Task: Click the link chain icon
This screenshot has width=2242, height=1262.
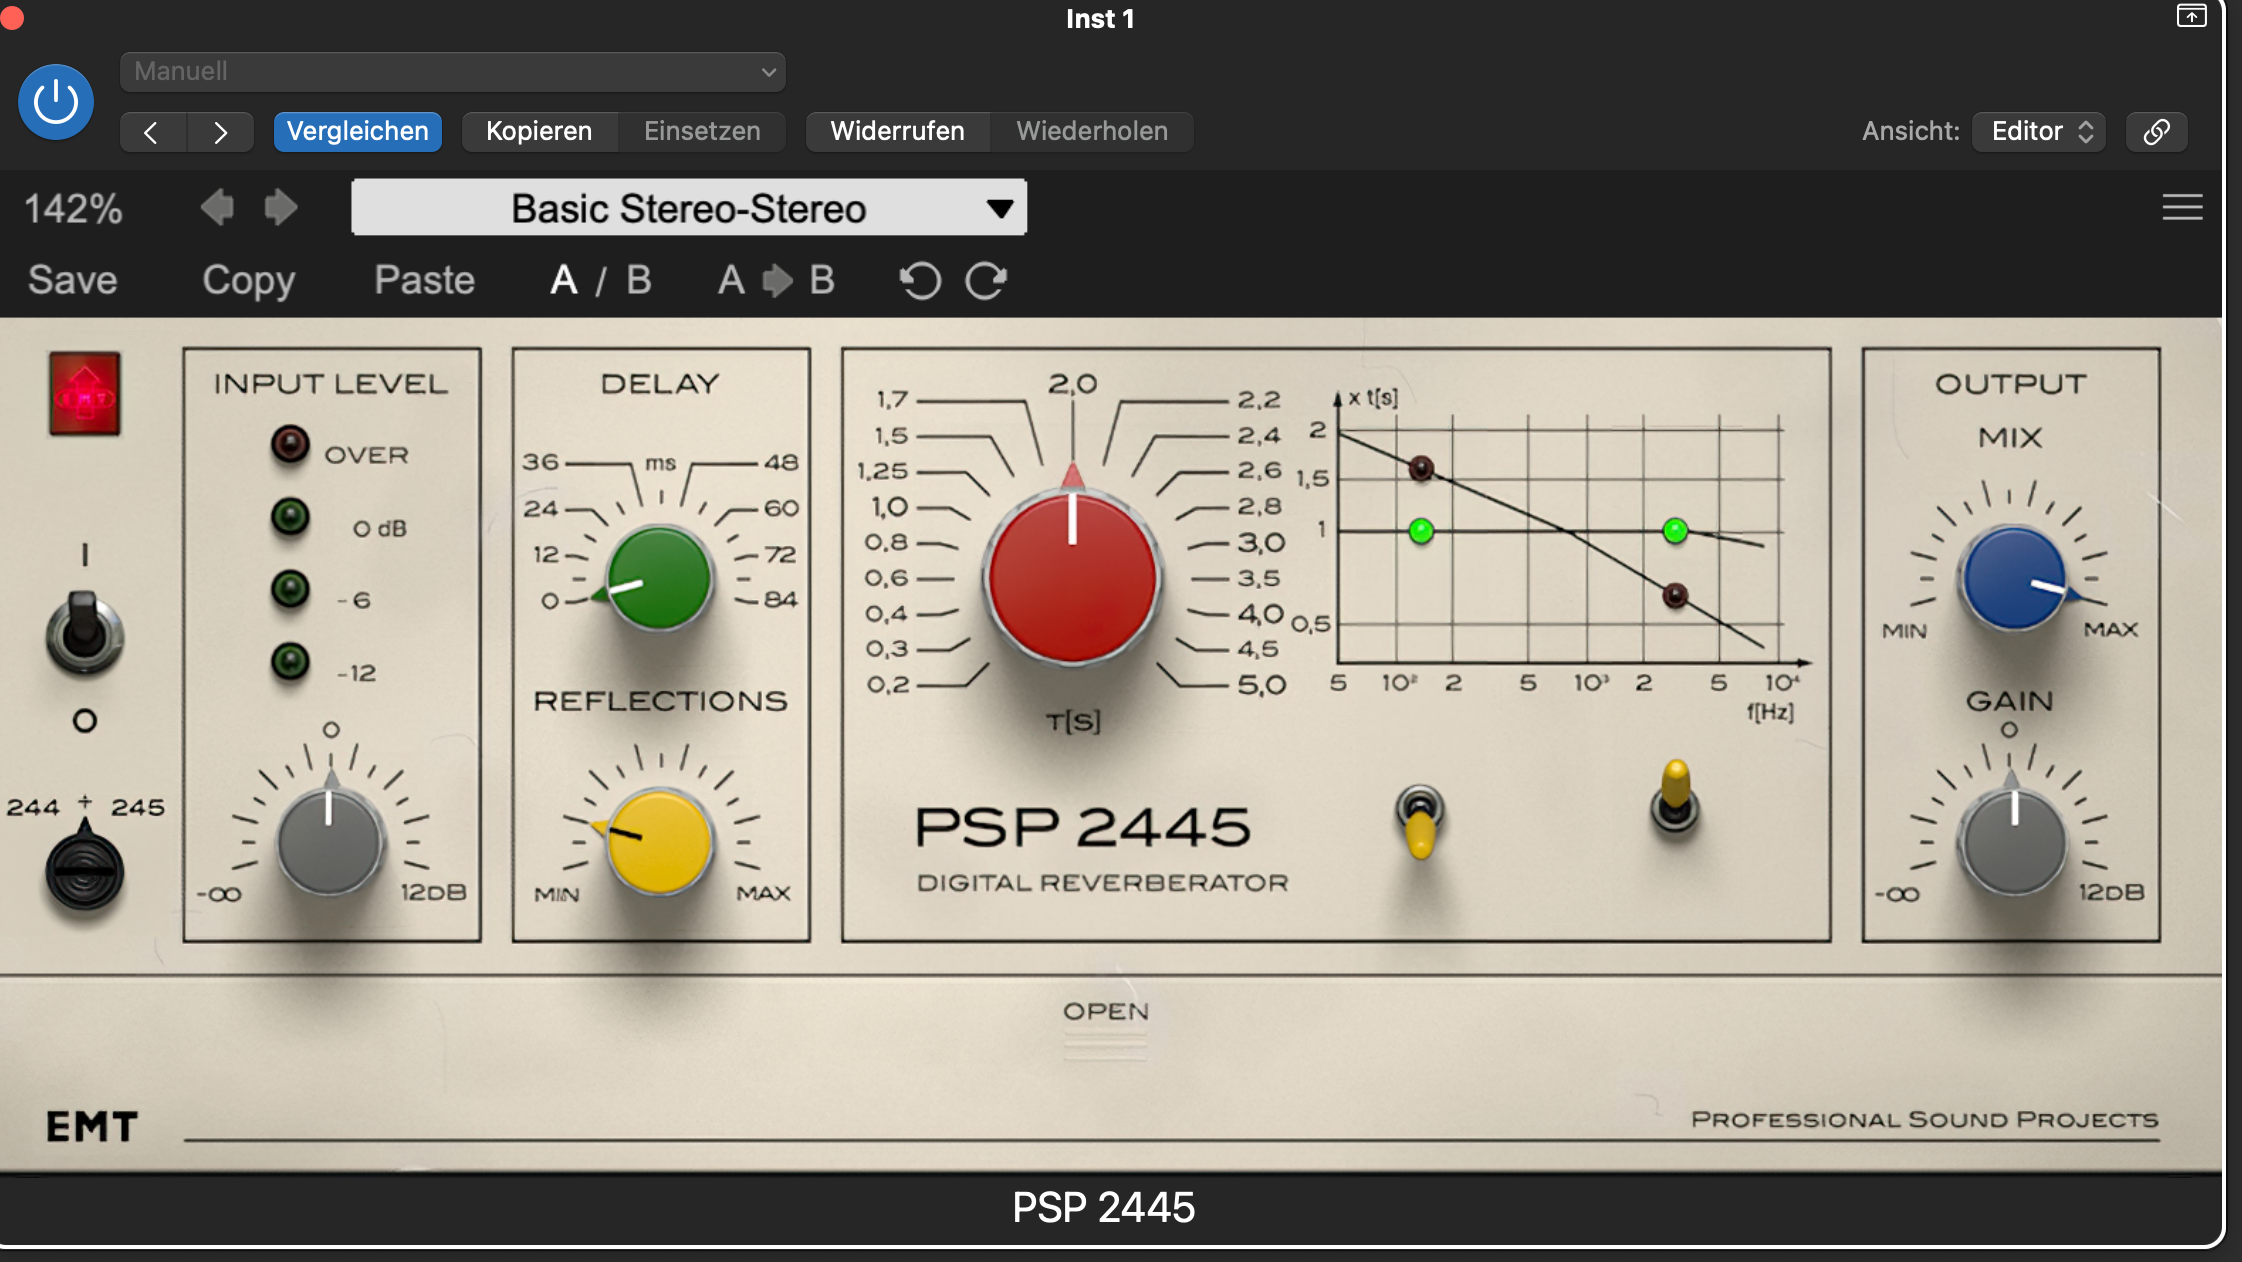Action: tap(2157, 131)
